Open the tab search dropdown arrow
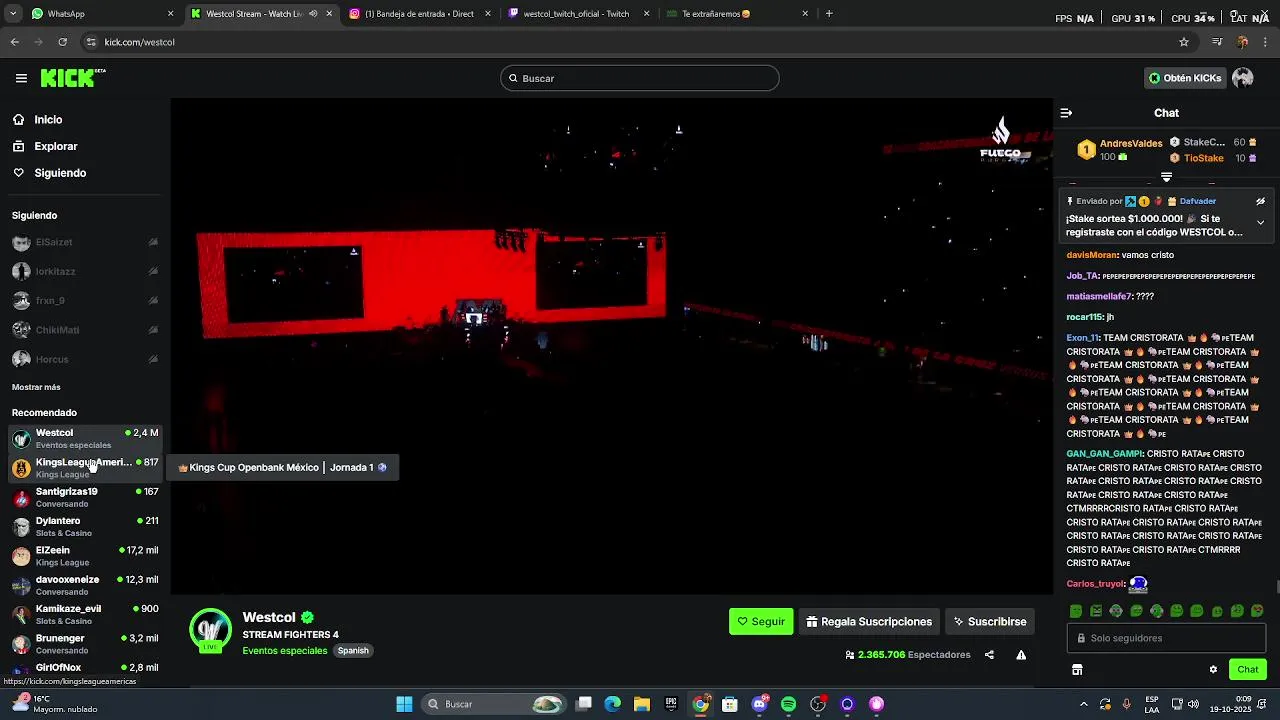 (12, 14)
